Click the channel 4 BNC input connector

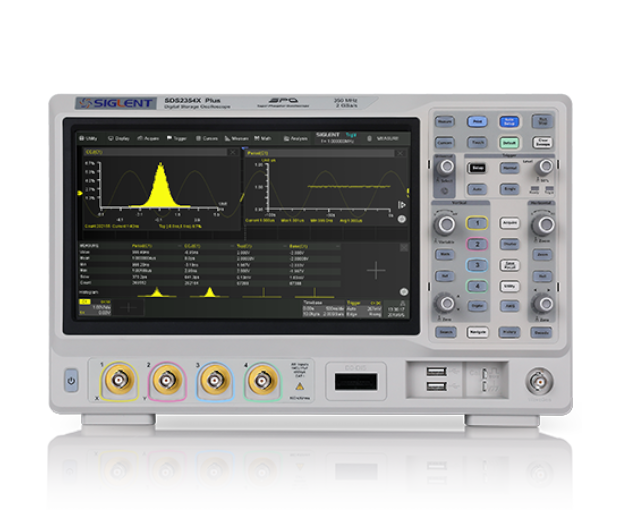point(263,379)
